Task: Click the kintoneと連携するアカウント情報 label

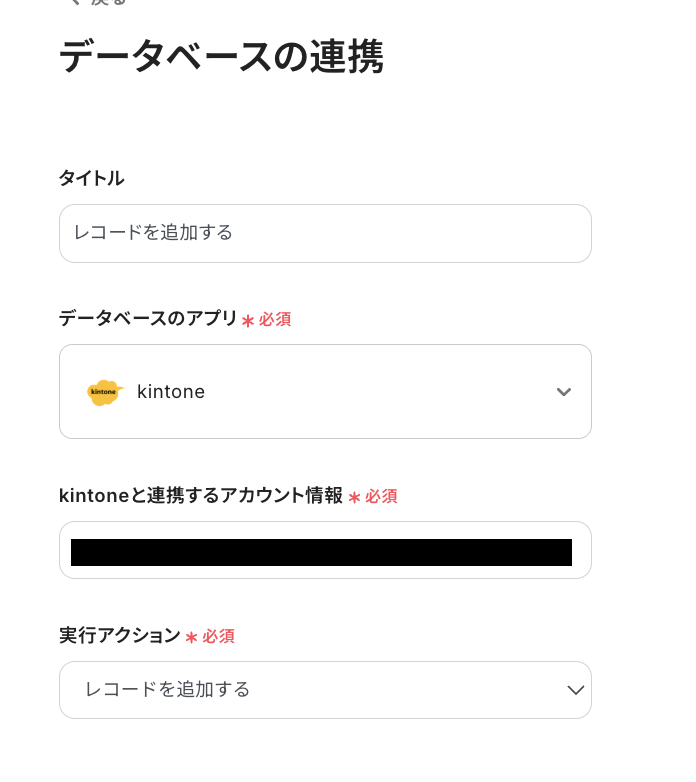Action: pyautogui.click(x=200, y=496)
